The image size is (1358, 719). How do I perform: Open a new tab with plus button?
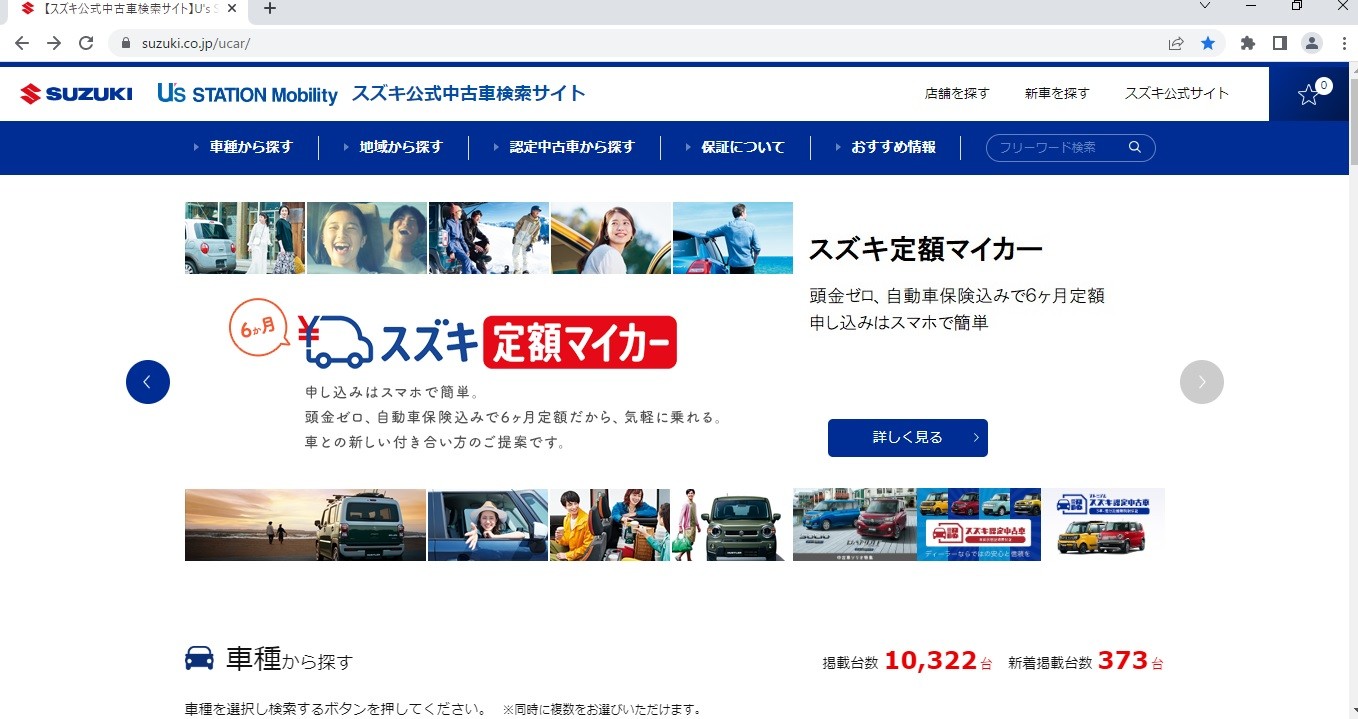pos(269,9)
